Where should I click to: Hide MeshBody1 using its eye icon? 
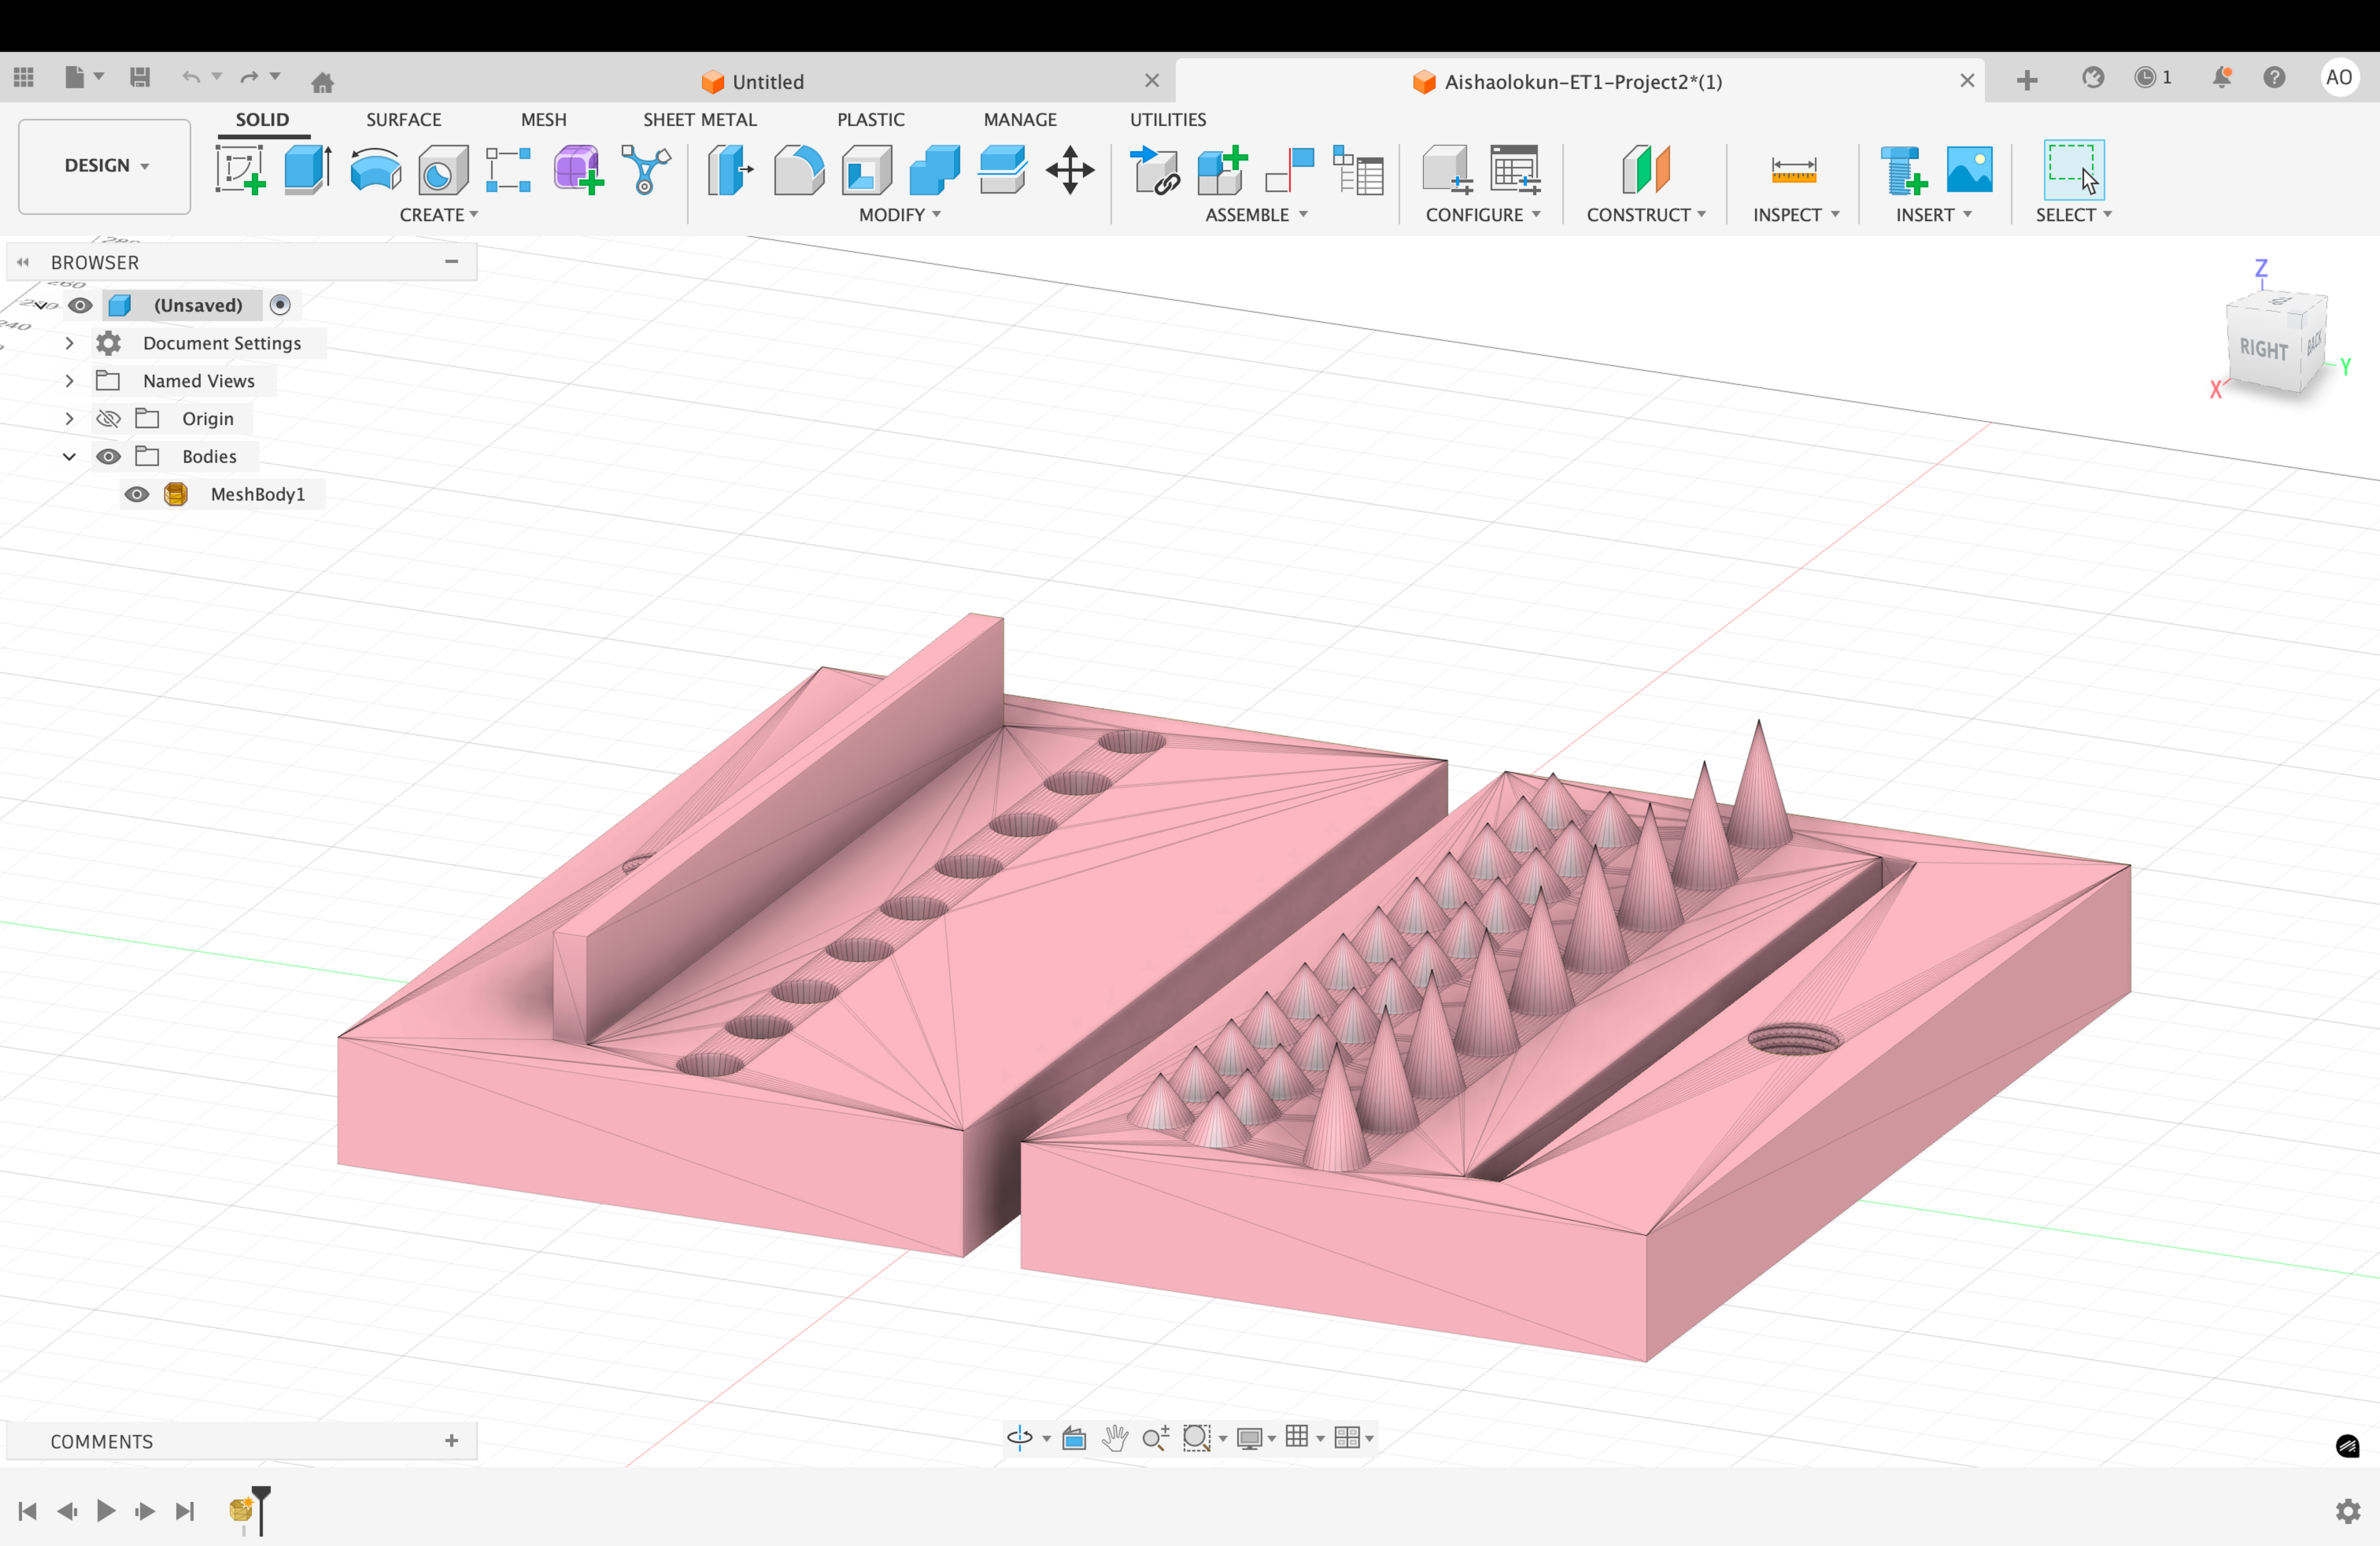point(137,494)
